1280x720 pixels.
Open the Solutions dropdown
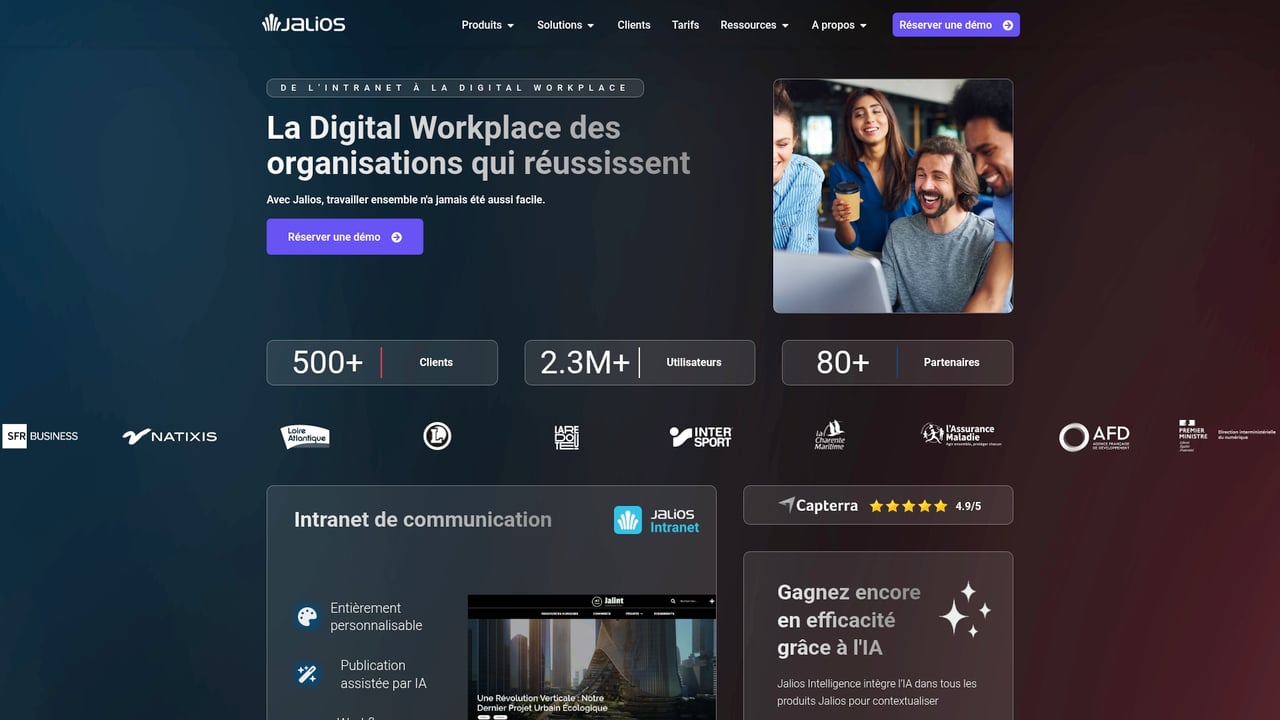click(564, 25)
